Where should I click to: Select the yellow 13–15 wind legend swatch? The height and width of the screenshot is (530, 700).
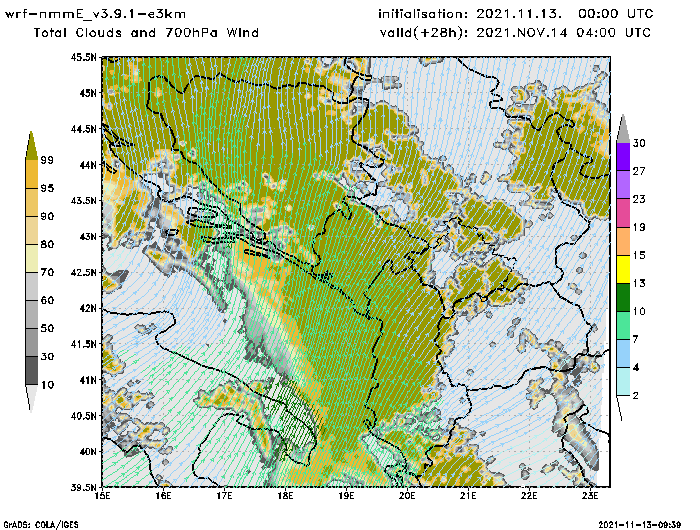coord(623,269)
